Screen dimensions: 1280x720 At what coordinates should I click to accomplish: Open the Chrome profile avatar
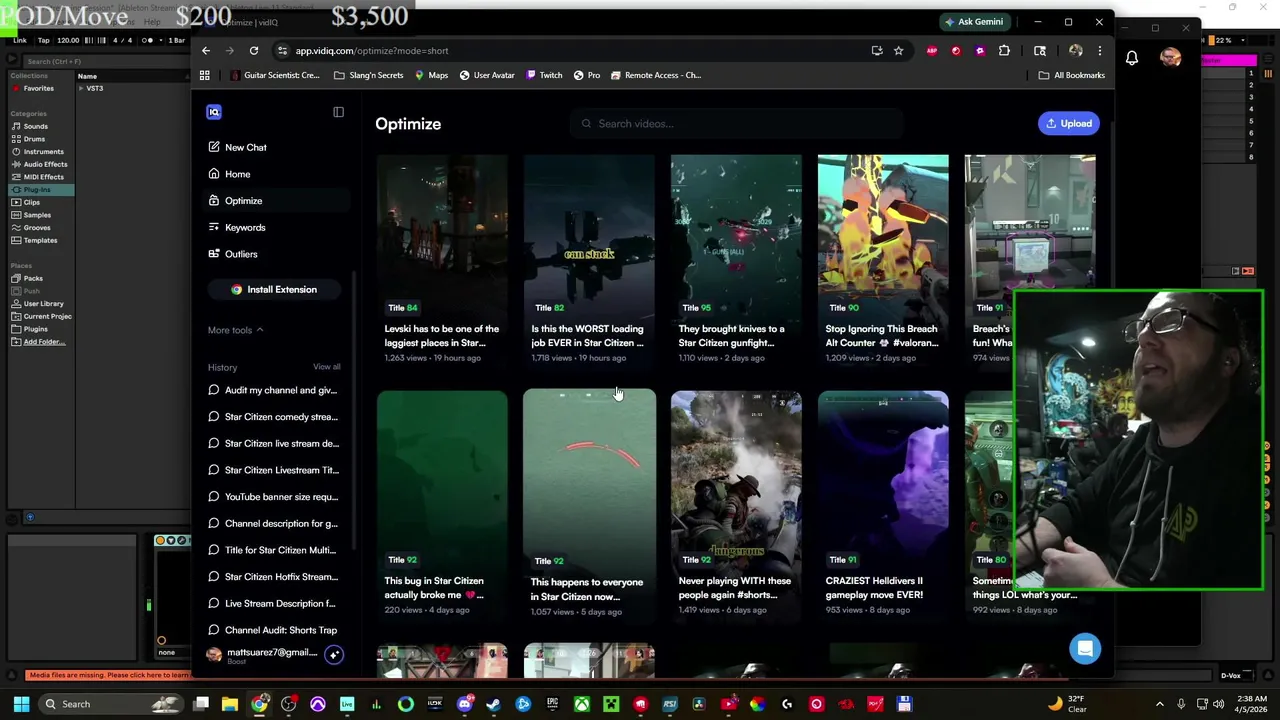[x=1076, y=51]
